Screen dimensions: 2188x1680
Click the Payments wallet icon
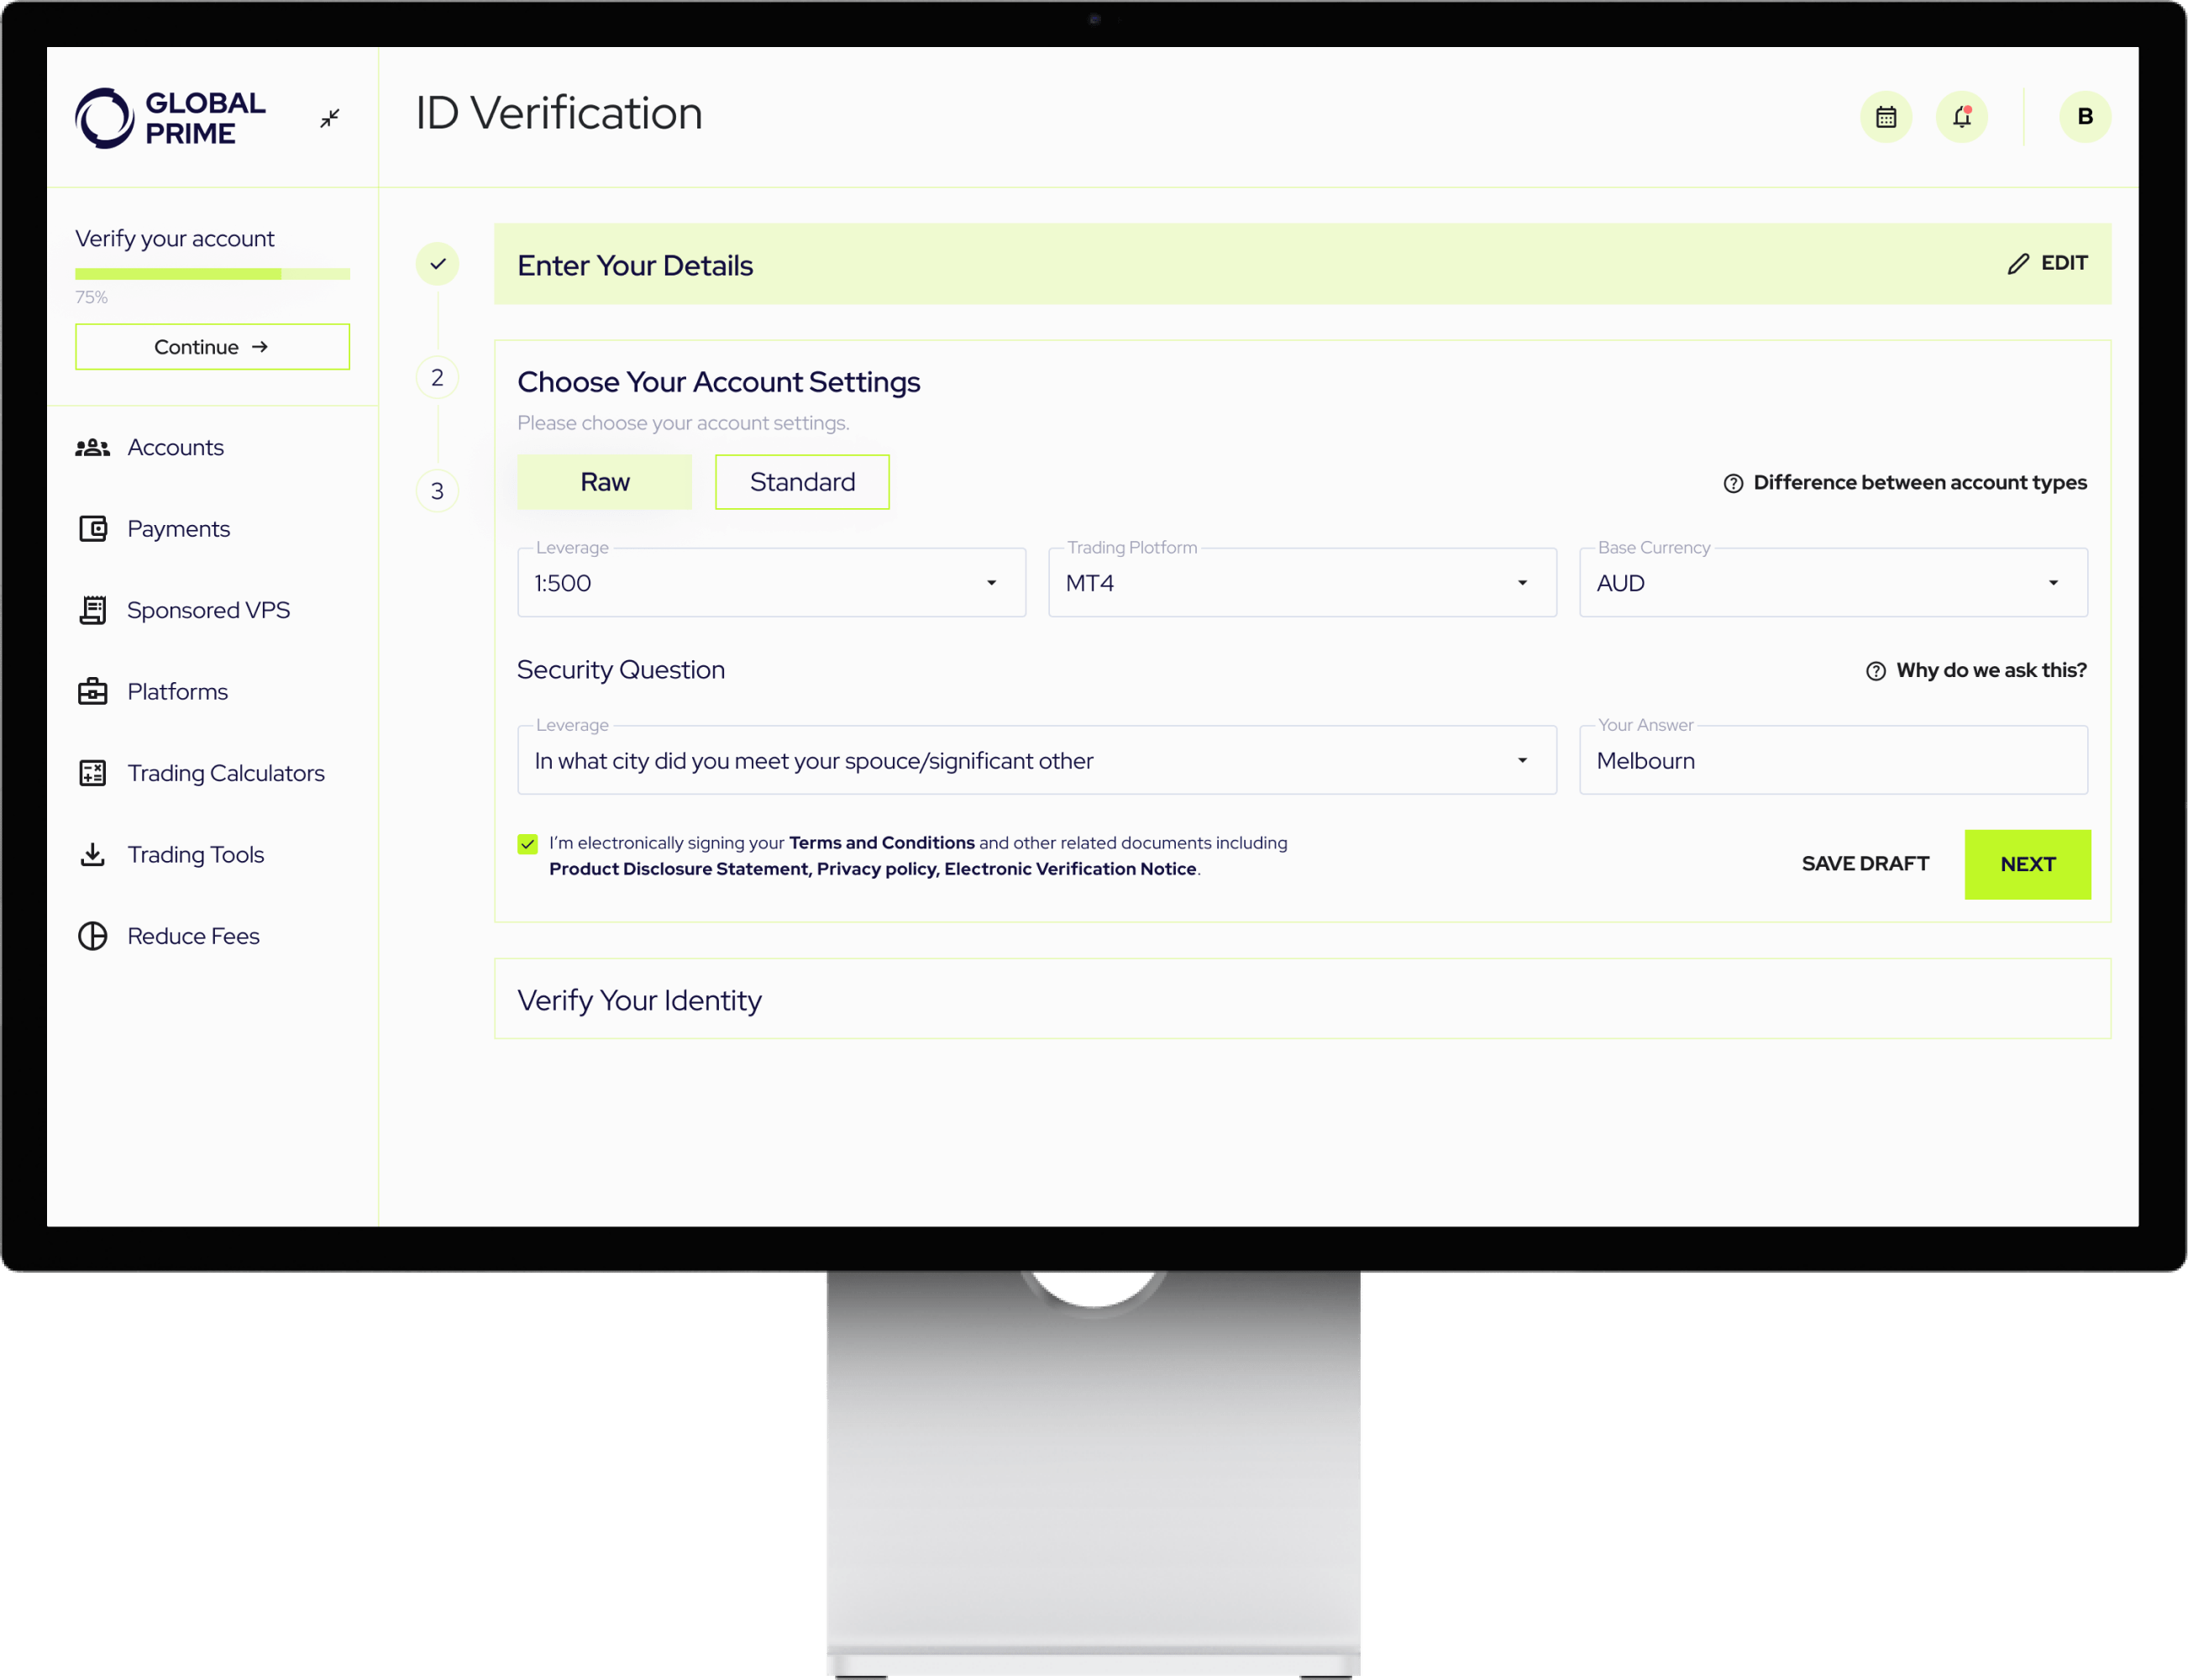(x=93, y=528)
